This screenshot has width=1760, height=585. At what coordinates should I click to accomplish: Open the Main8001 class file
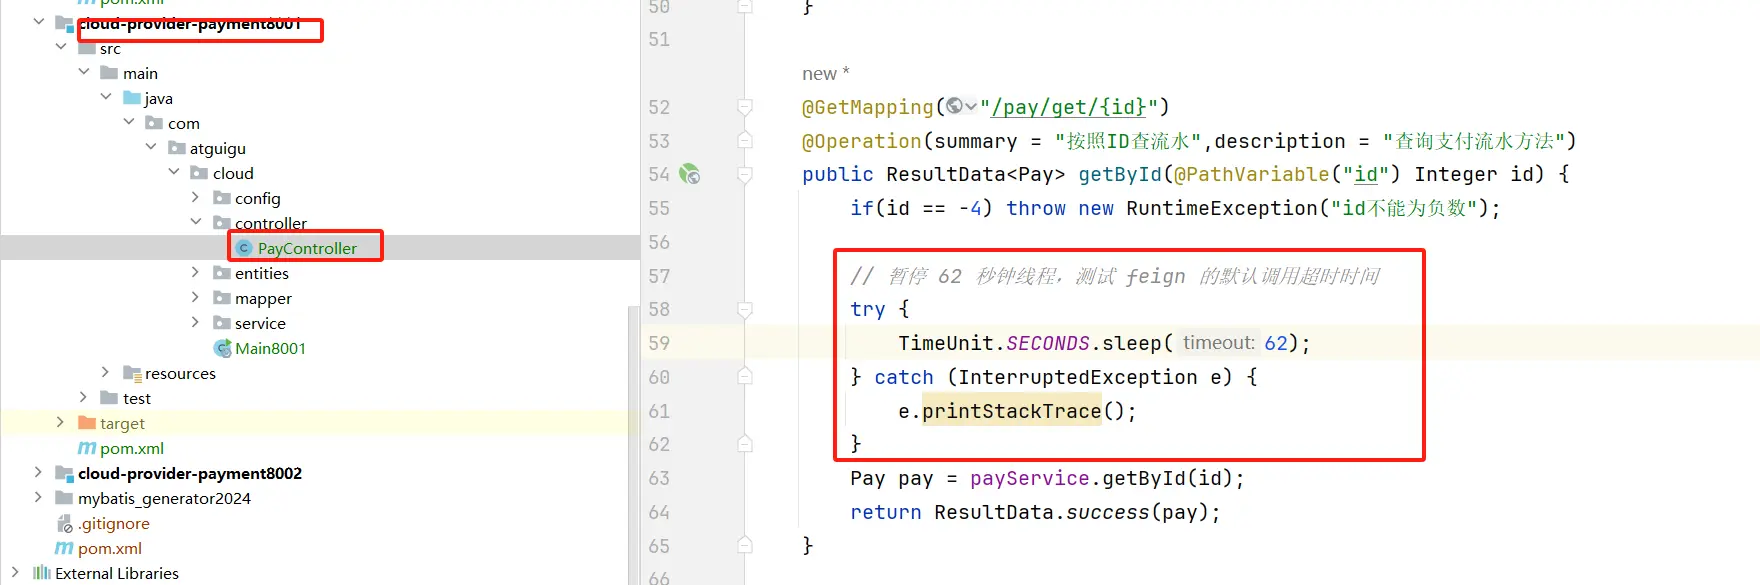pyautogui.click(x=270, y=348)
